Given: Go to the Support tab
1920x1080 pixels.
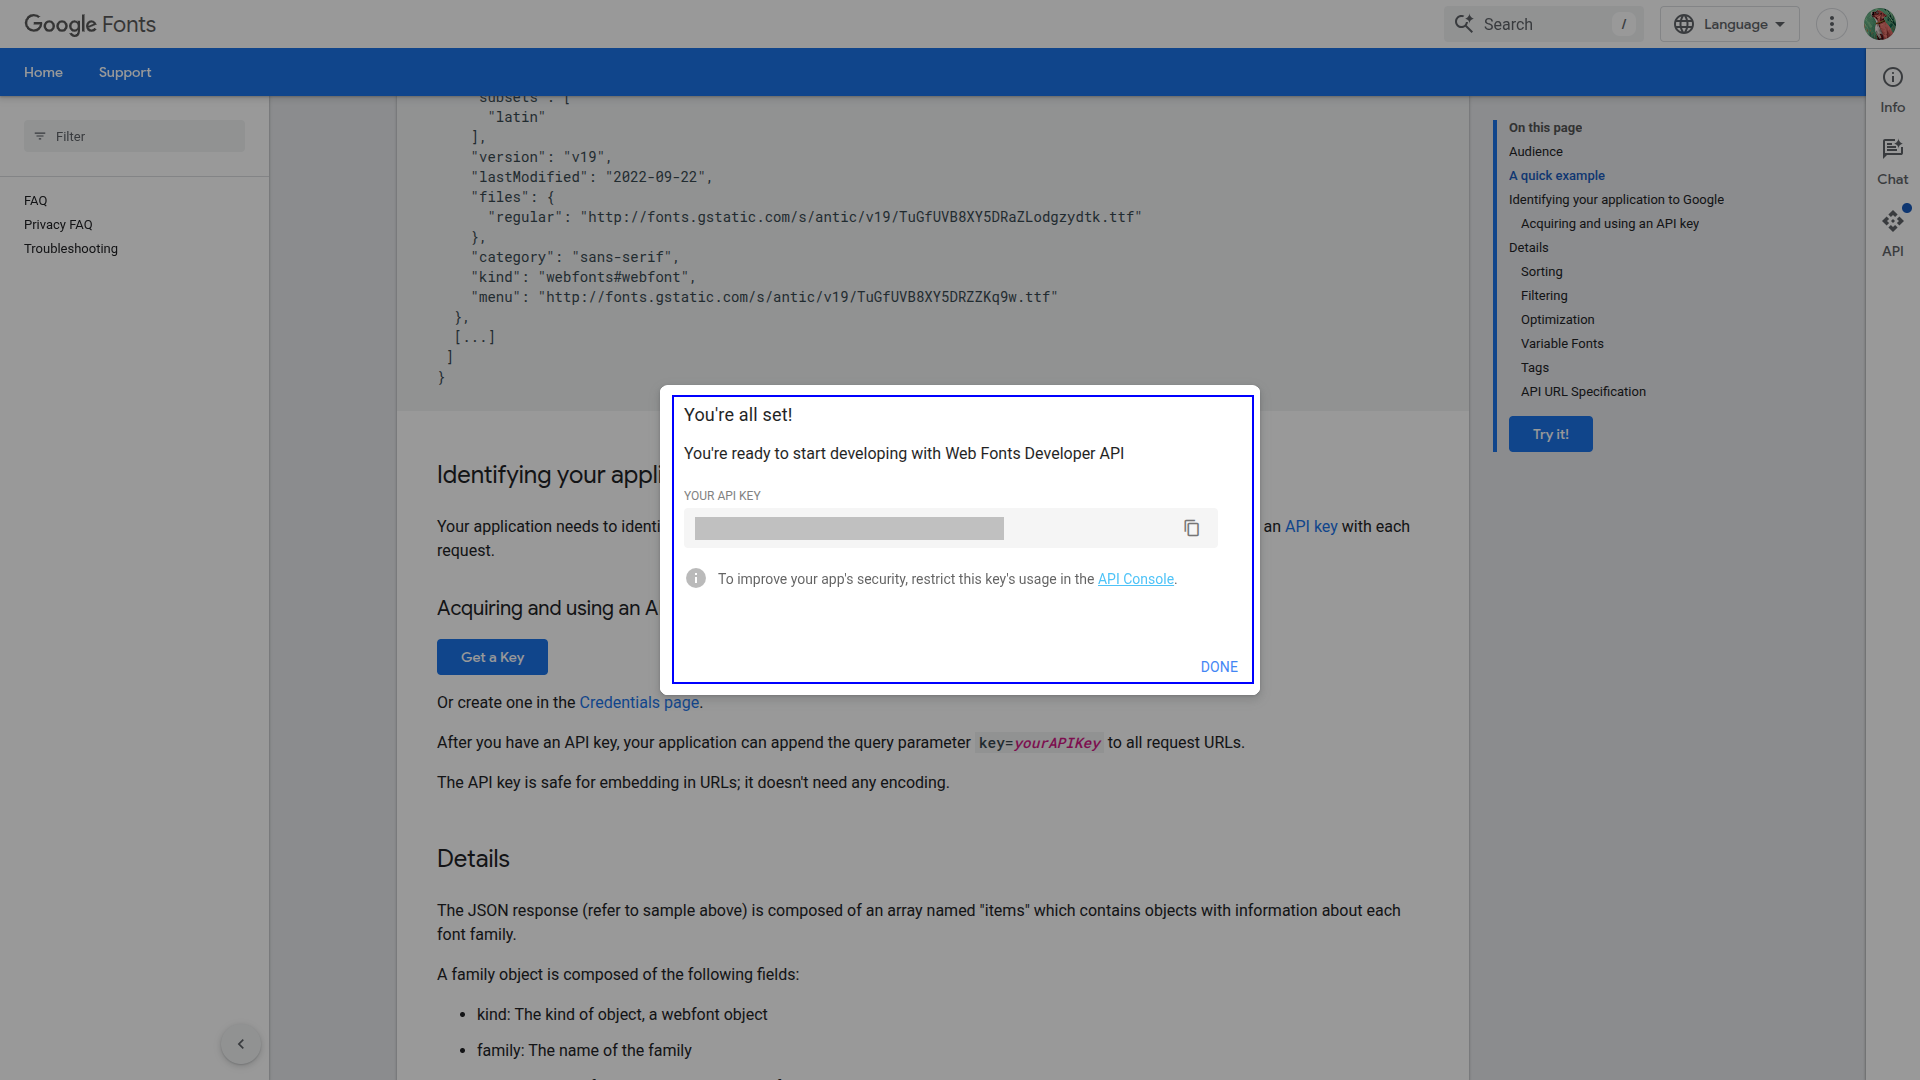Looking at the screenshot, I should (125, 72).
